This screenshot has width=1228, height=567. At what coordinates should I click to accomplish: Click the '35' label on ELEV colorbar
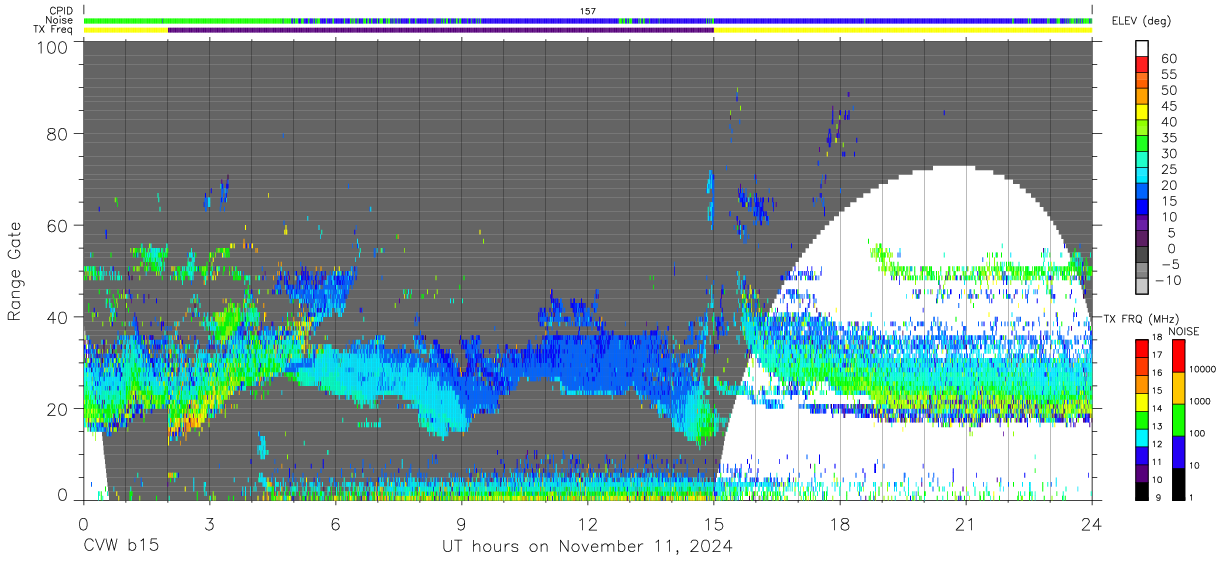pos(1169,138)
